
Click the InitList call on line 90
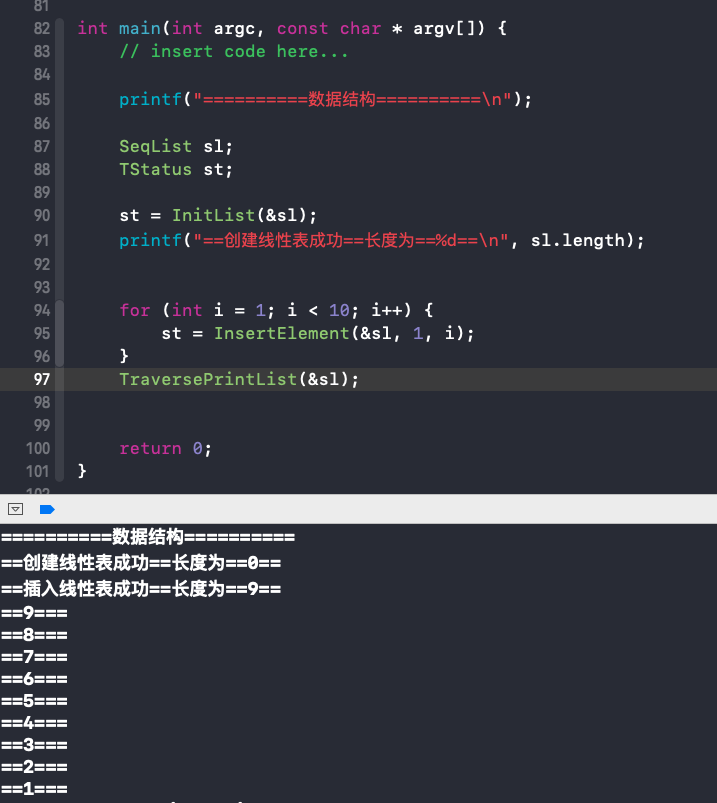coord(213,215)
